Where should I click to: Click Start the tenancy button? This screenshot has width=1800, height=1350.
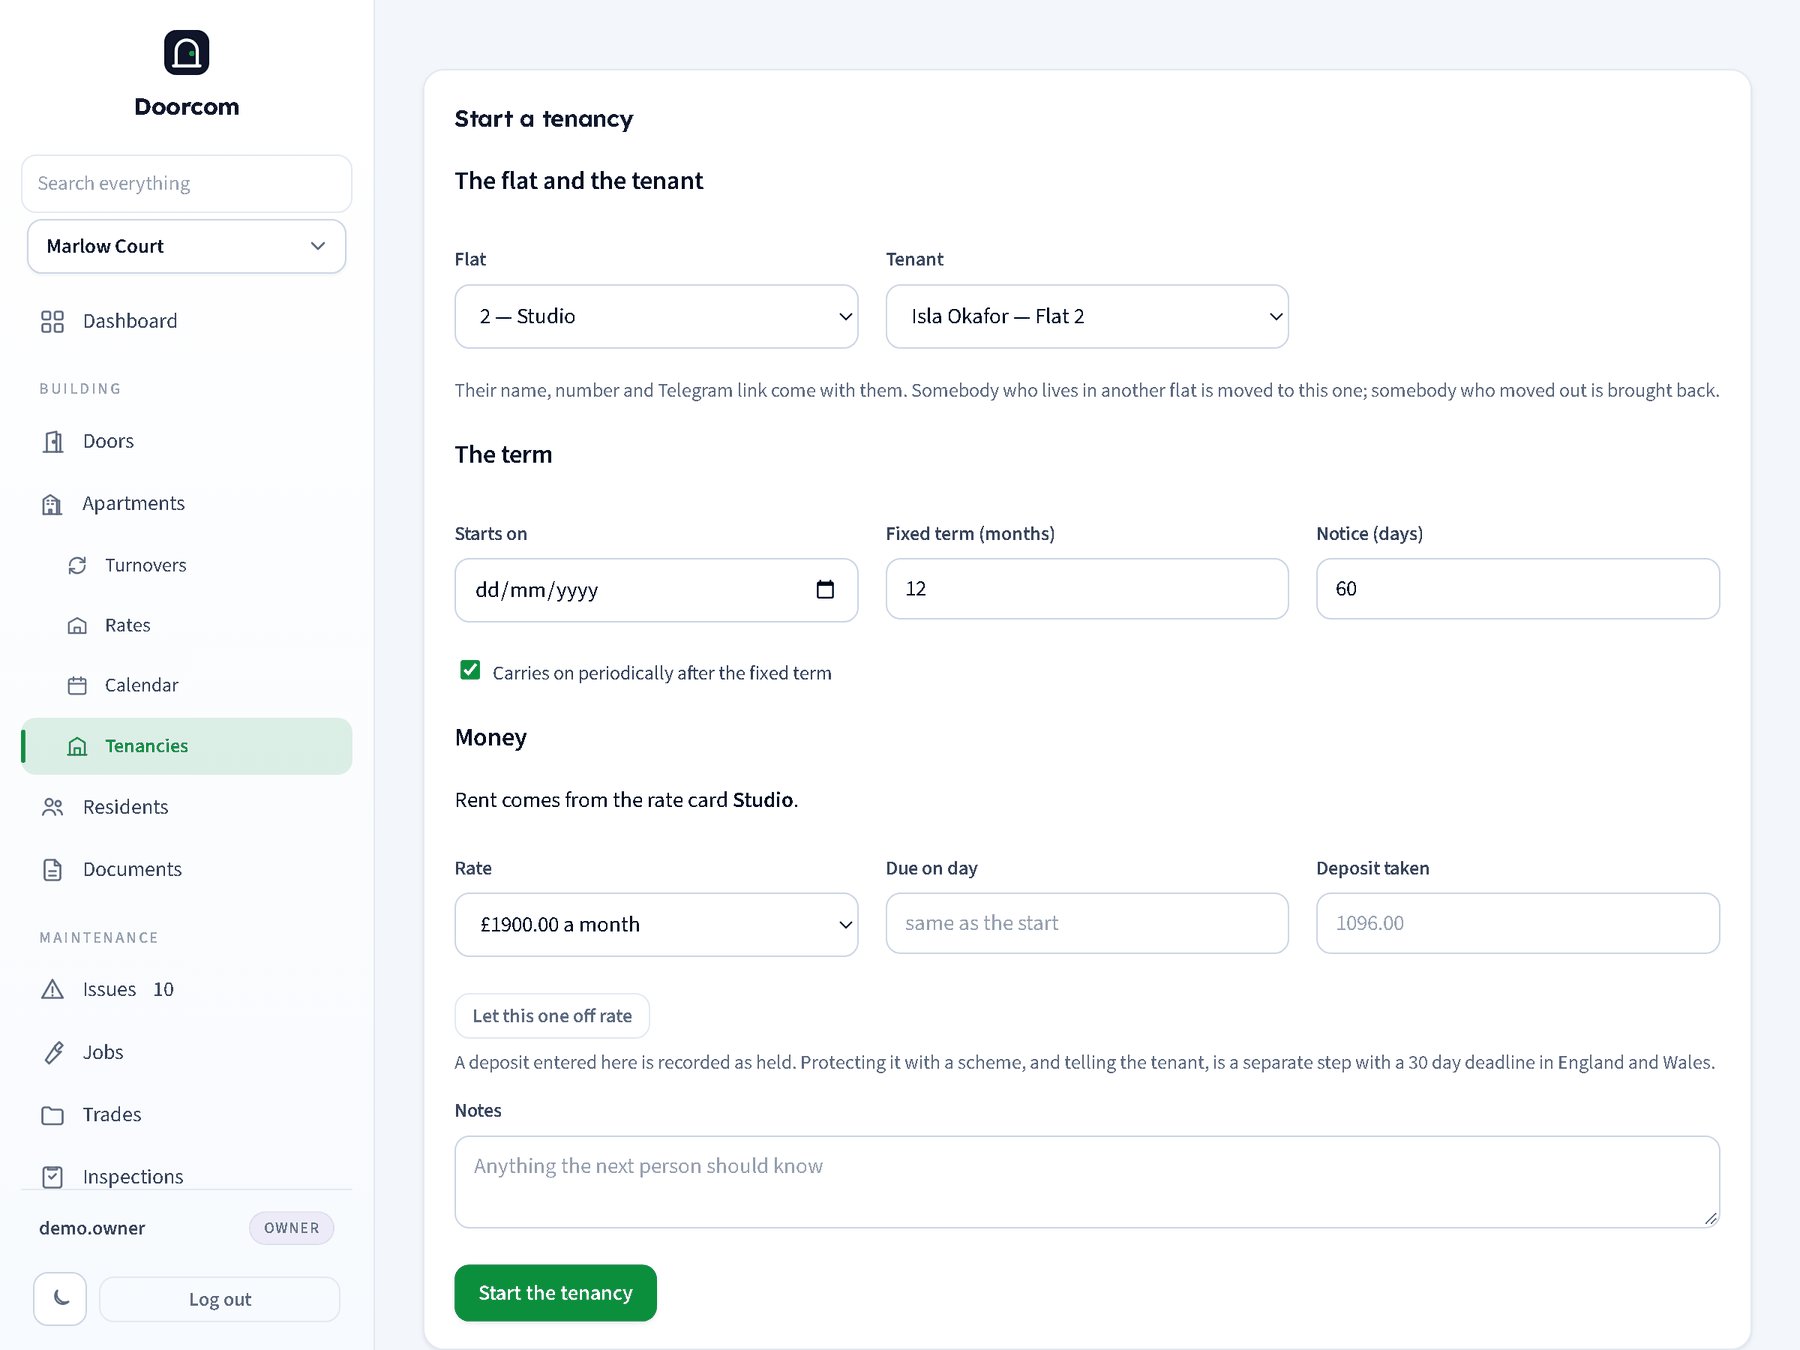tap(555, 1293)
